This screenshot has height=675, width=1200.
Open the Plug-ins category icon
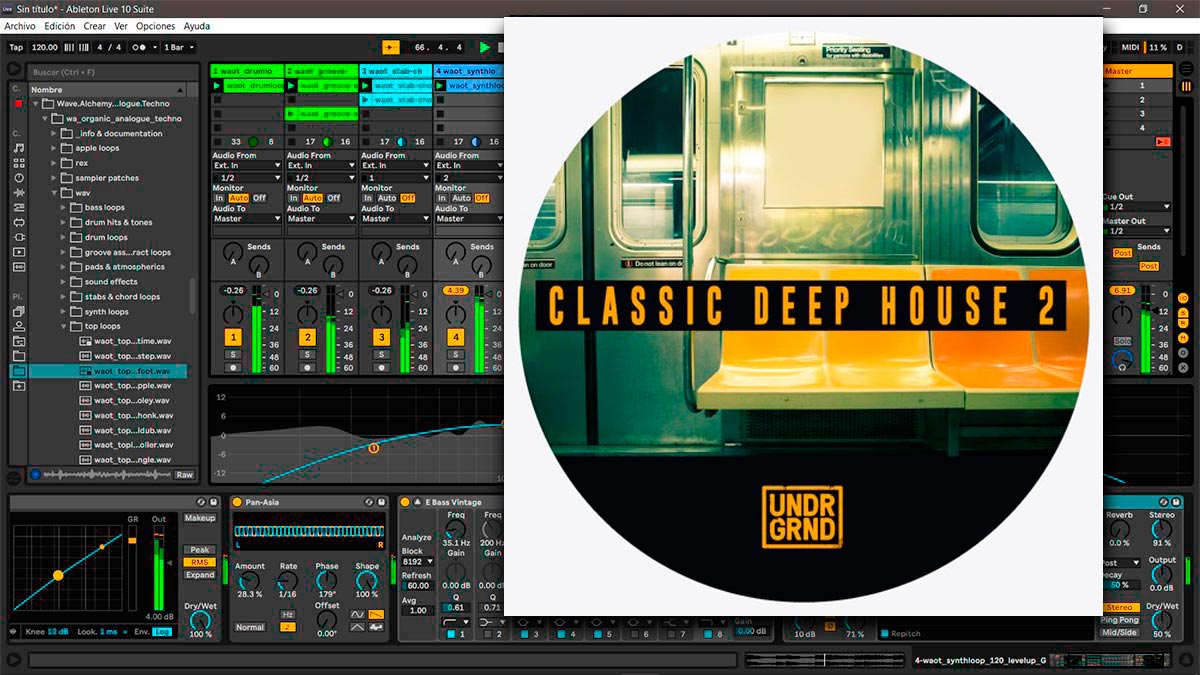tap(18, 237)
